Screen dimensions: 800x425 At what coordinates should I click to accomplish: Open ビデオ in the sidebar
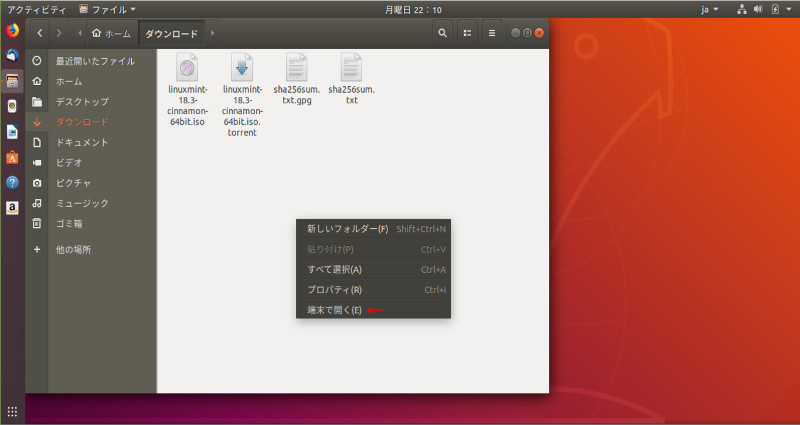click(x=91, y=163)
